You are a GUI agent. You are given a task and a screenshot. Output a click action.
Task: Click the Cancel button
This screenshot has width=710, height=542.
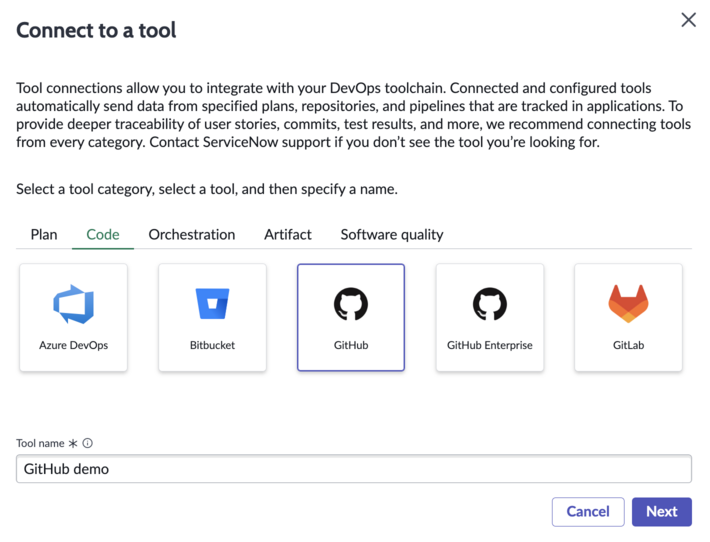point(588,512)
